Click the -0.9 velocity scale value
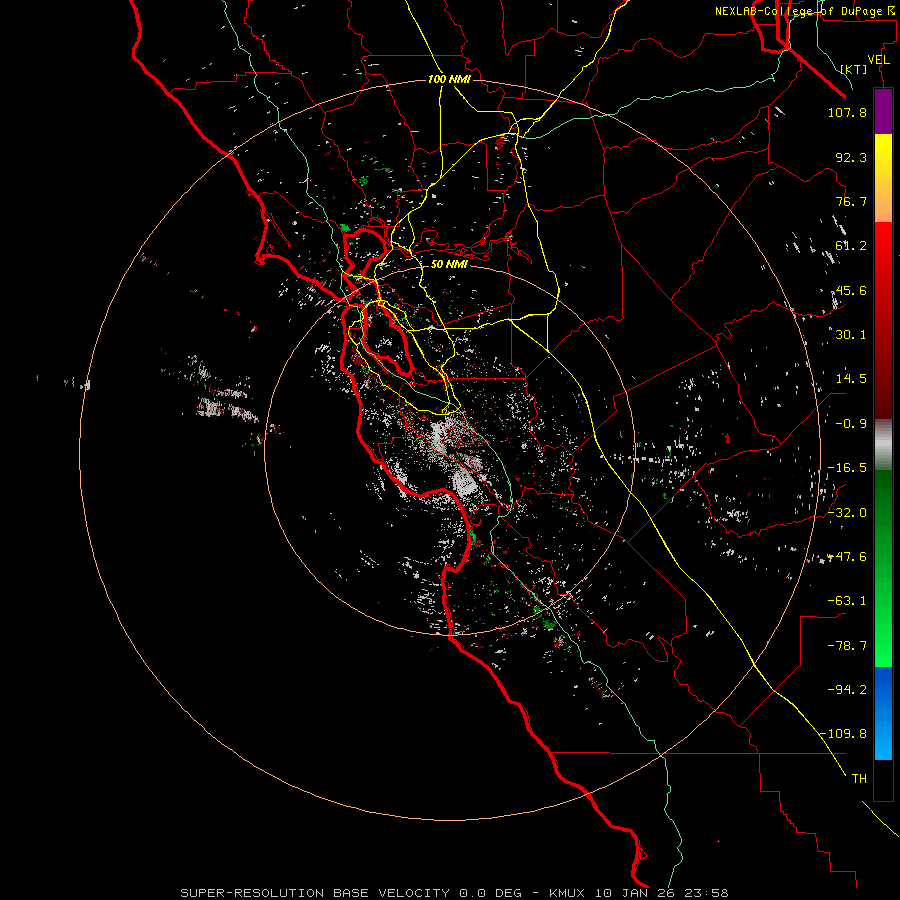This screenshot has height=900, width=900. (851, 424)
